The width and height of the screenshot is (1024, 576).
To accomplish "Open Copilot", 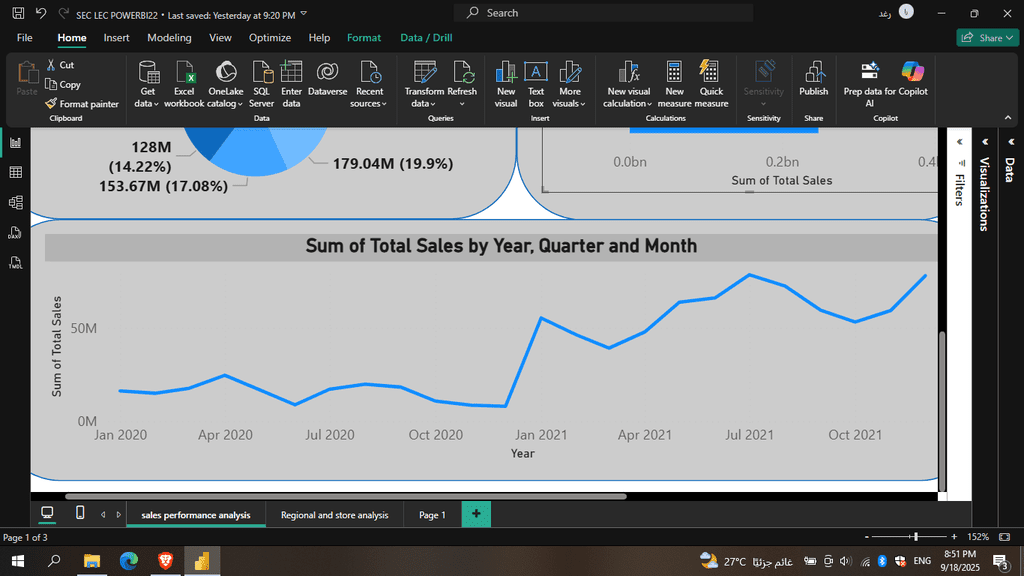I will tap(913, 79).
